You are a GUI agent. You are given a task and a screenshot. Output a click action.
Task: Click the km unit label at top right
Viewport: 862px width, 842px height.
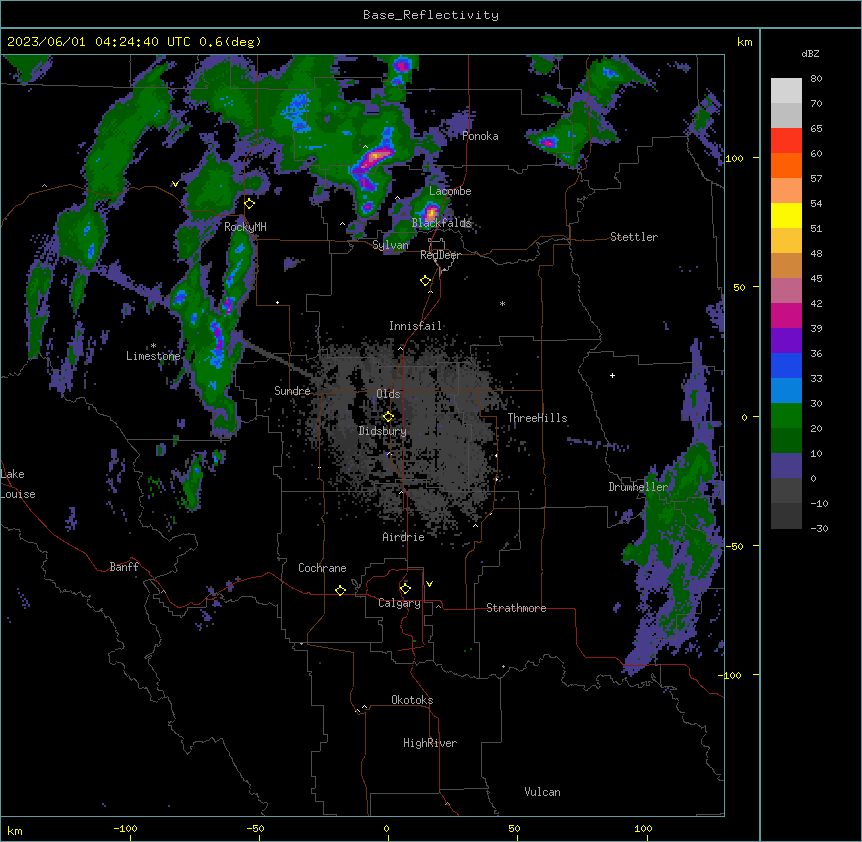[744, 42]
